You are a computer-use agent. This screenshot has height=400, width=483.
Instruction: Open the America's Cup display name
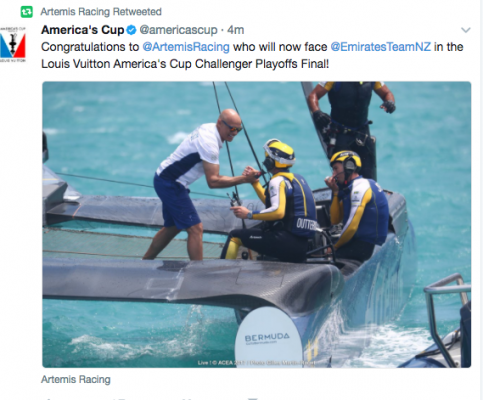82,30
